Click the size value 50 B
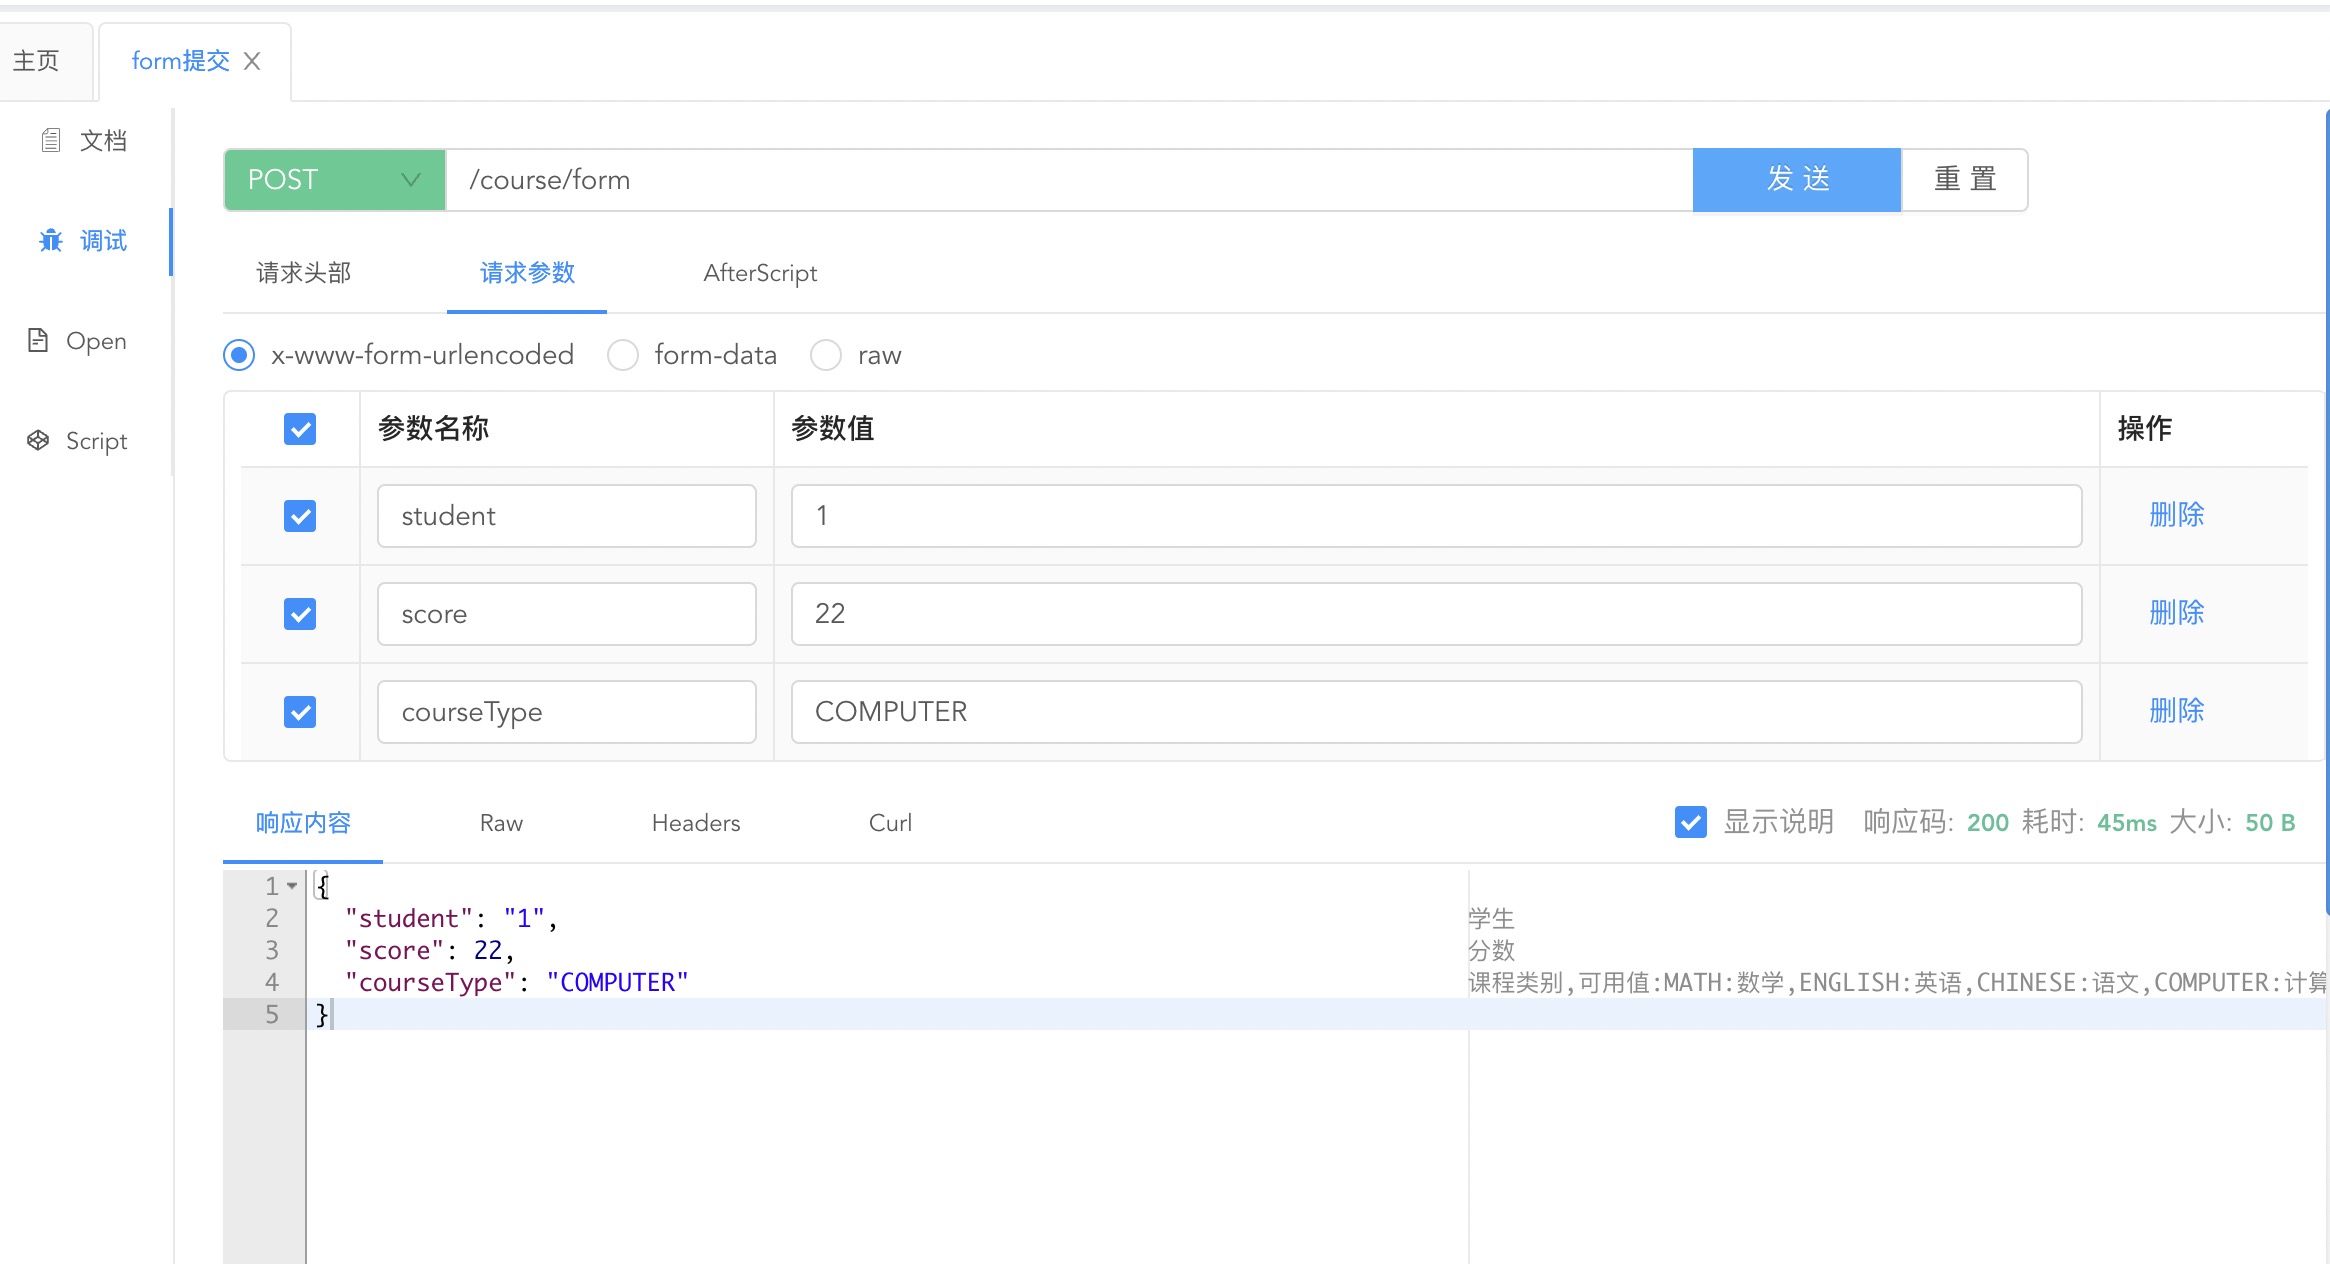 tap(2269, 823)
